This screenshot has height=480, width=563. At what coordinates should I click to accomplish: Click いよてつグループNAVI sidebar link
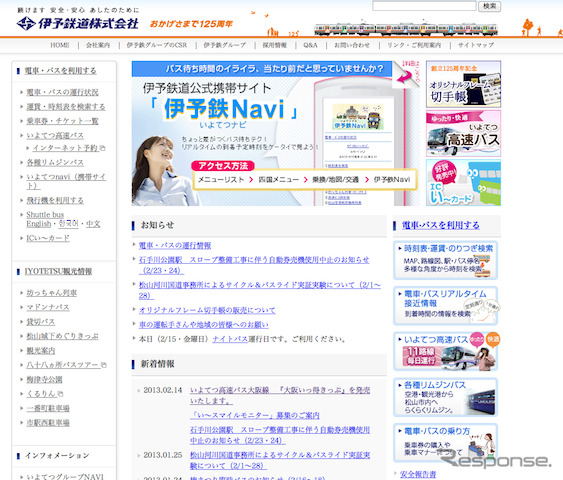pyautogui.click(x=65, y=477)
